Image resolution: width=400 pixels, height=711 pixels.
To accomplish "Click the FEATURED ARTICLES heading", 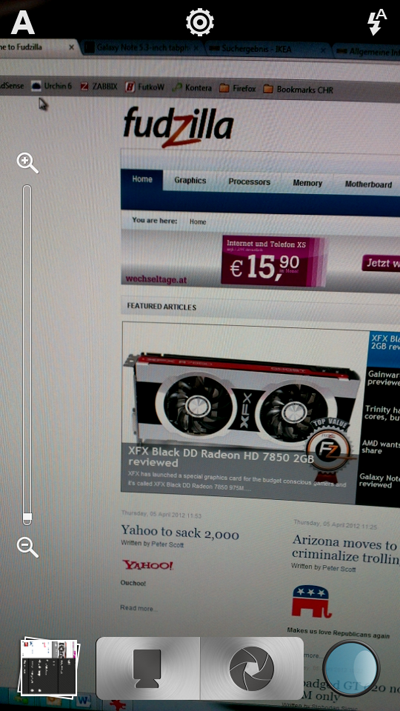I will [x=161, y=307].
